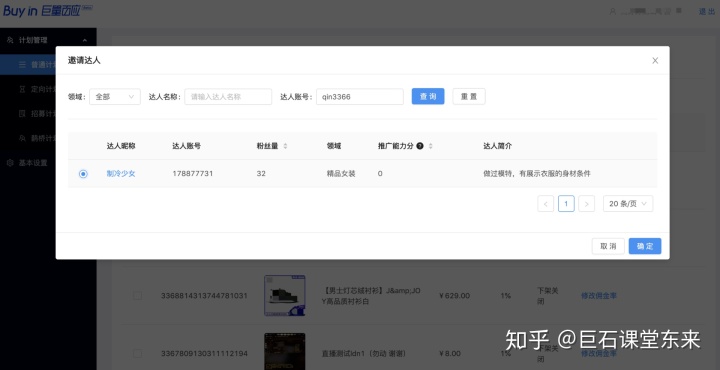This screenshot has height=370, width=720.
Task: Open 基本设置 in the sidebar
Action: [x=33, y=163]
